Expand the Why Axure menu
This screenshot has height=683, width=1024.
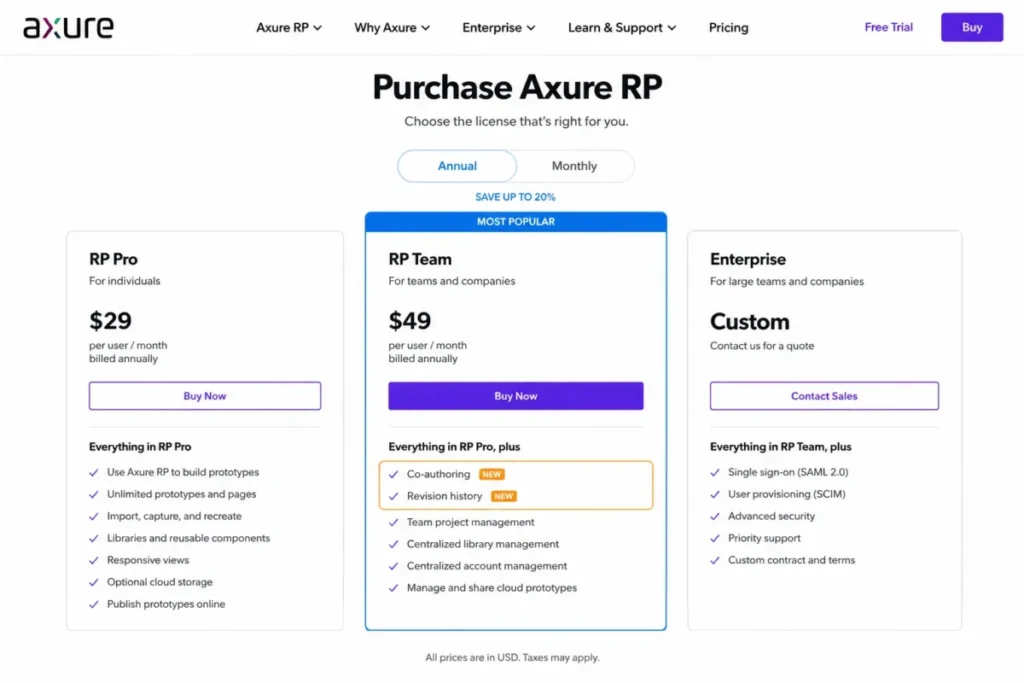click(x=392, y=27)
